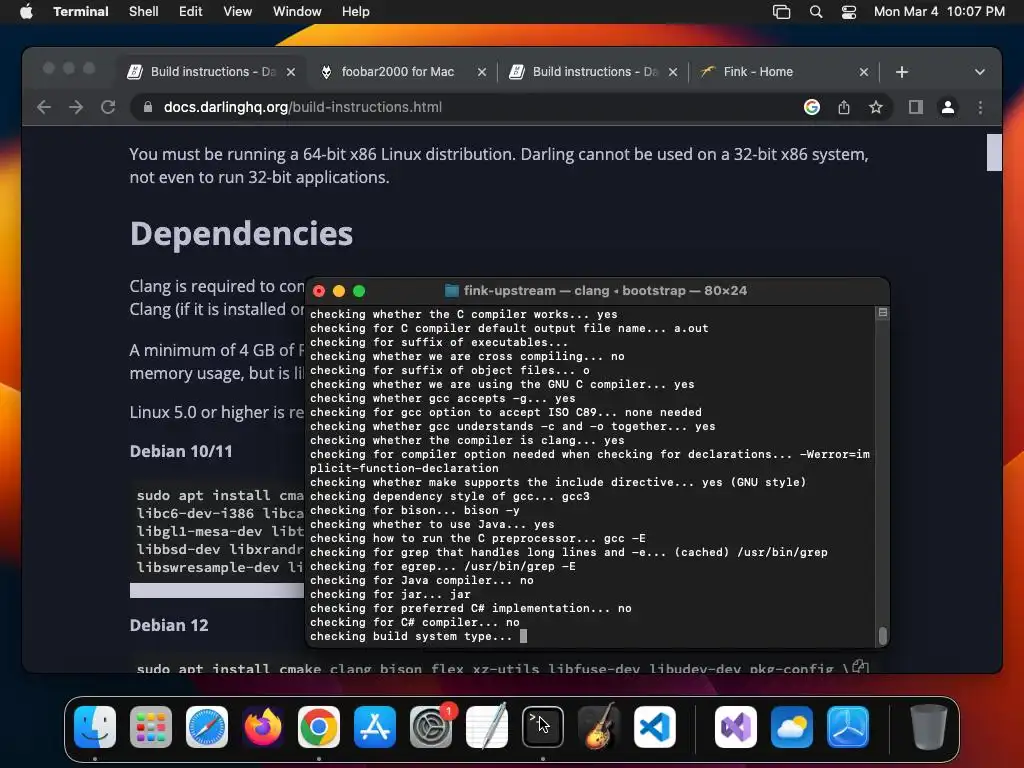
Task: Click the browser page vertical scrollbar
Action: tap(994, 152)
